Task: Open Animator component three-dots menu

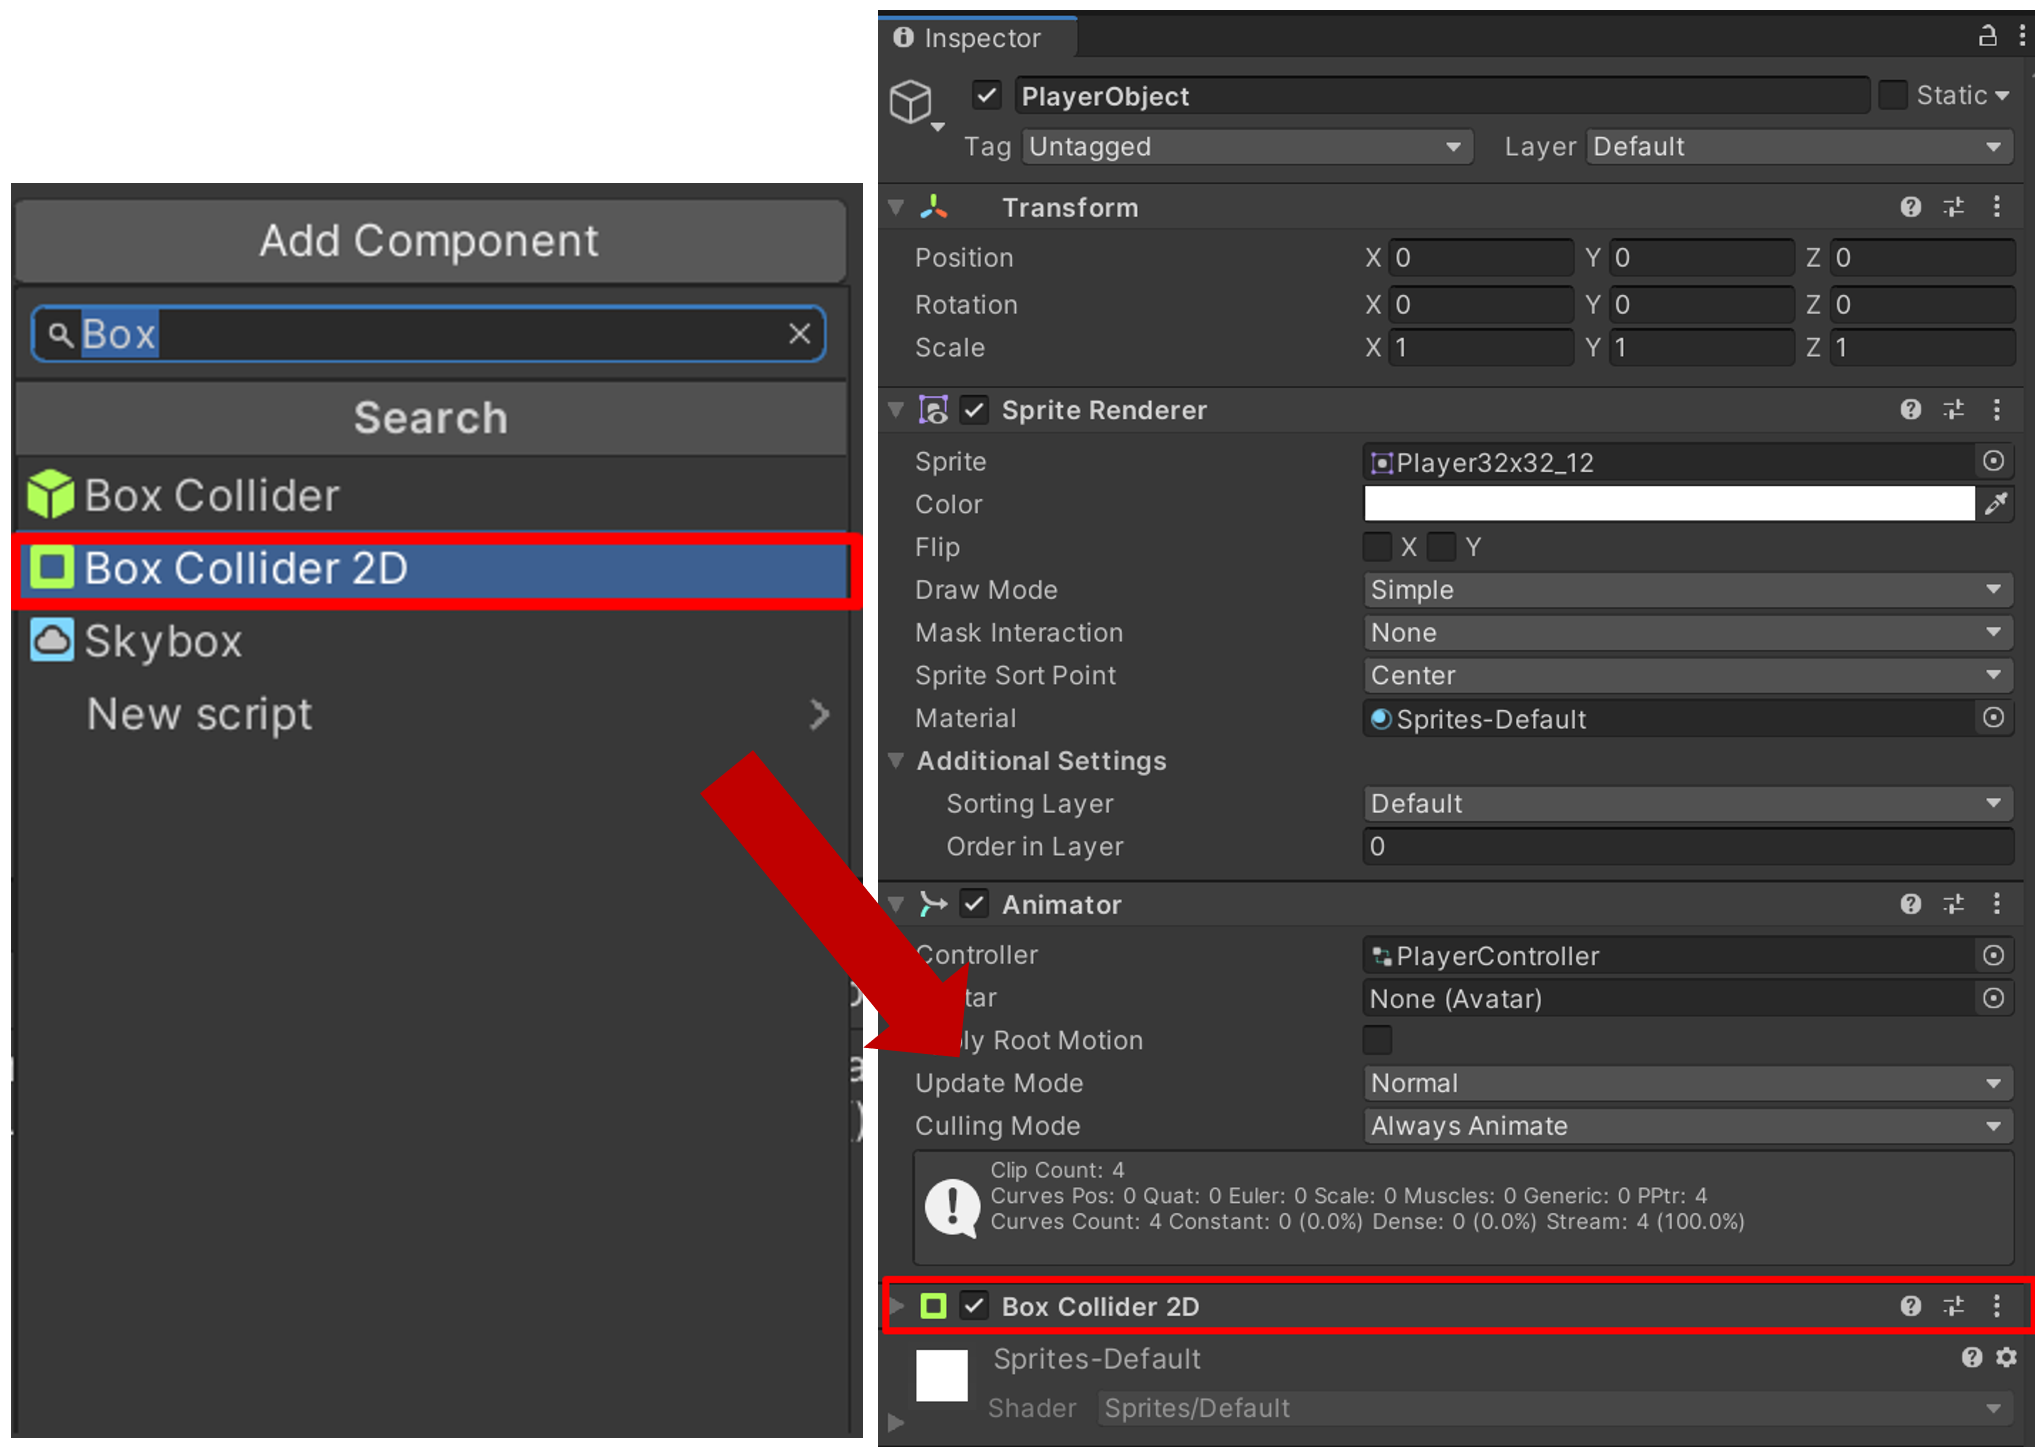Action: pyautogui.click(x=1996, y=904)
